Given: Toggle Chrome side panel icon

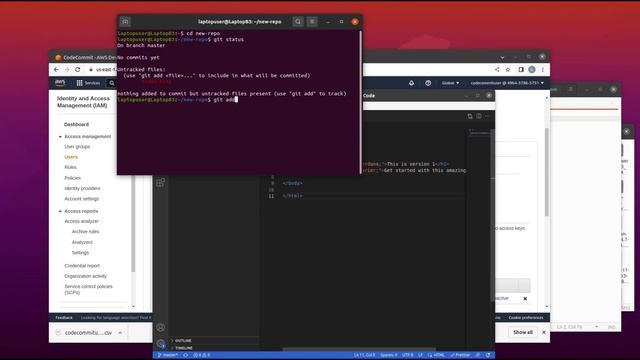Looking at the screenshot, I should [521, 70].
